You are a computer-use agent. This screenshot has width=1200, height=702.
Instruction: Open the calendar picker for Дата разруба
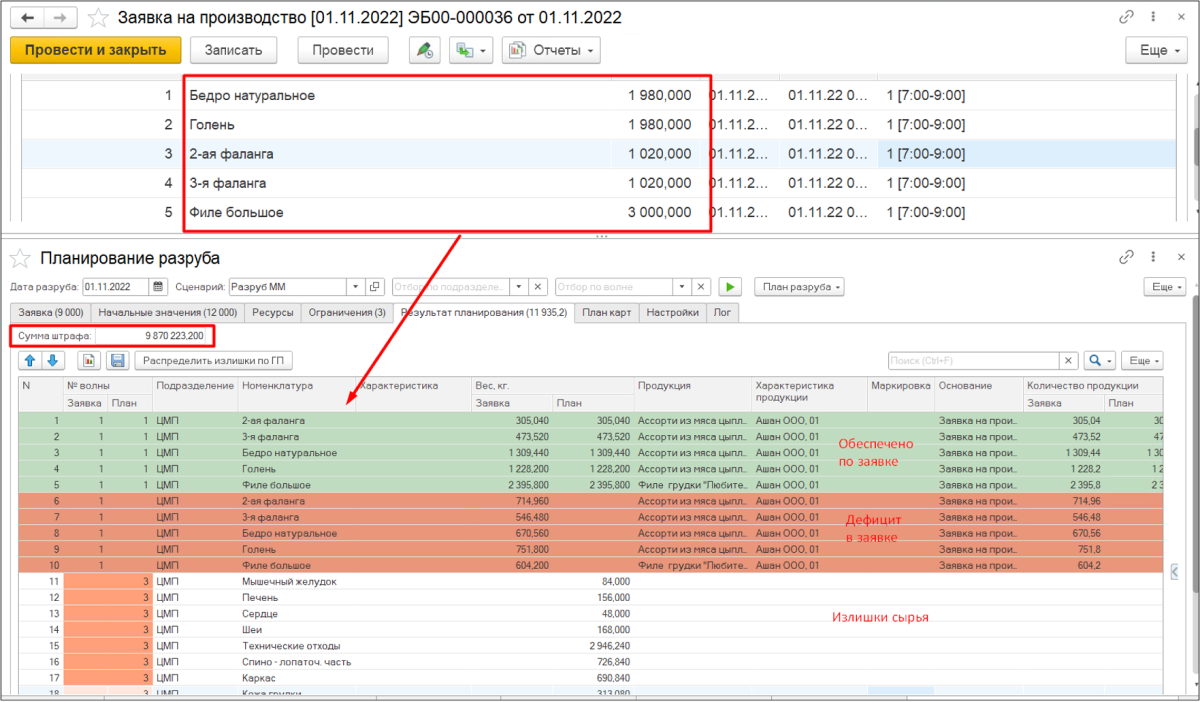pyautogui.click(x=158, y=287)
